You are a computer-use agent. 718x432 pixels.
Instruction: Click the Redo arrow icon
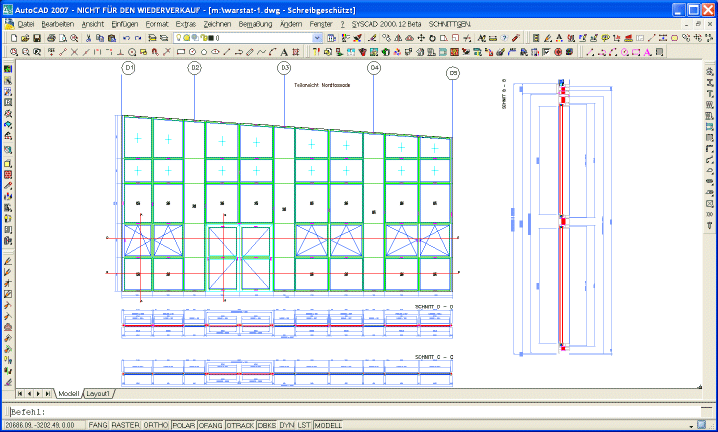138,38
